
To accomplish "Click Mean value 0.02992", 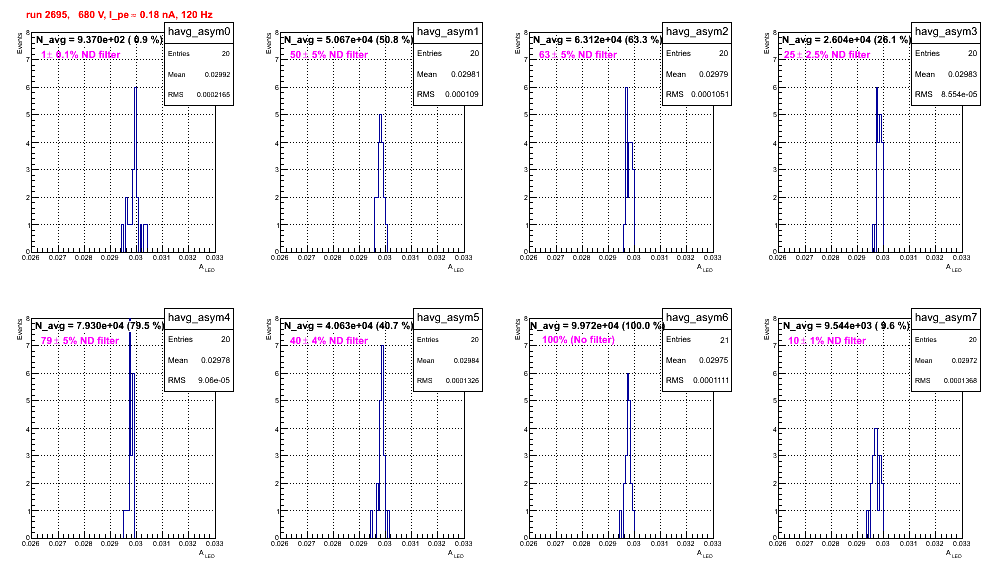I will coord(217,74).
